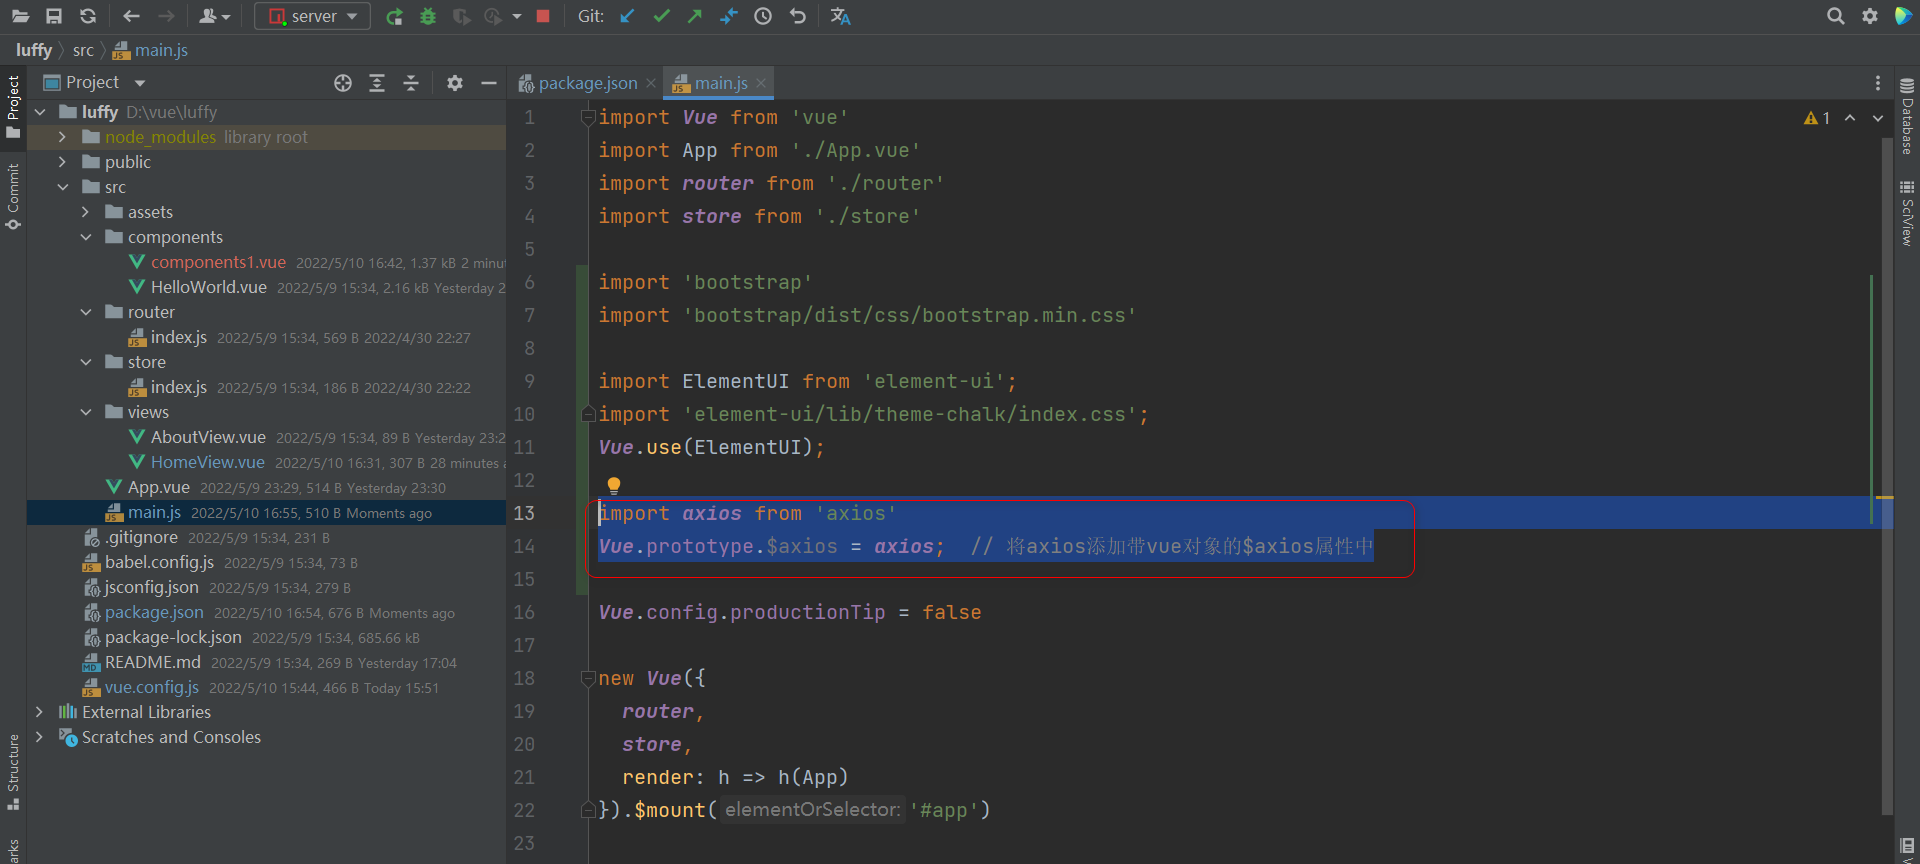Stop the running process with the red square
The image size is (1920, 864).
pyautogui.click(x=543, y=16)
